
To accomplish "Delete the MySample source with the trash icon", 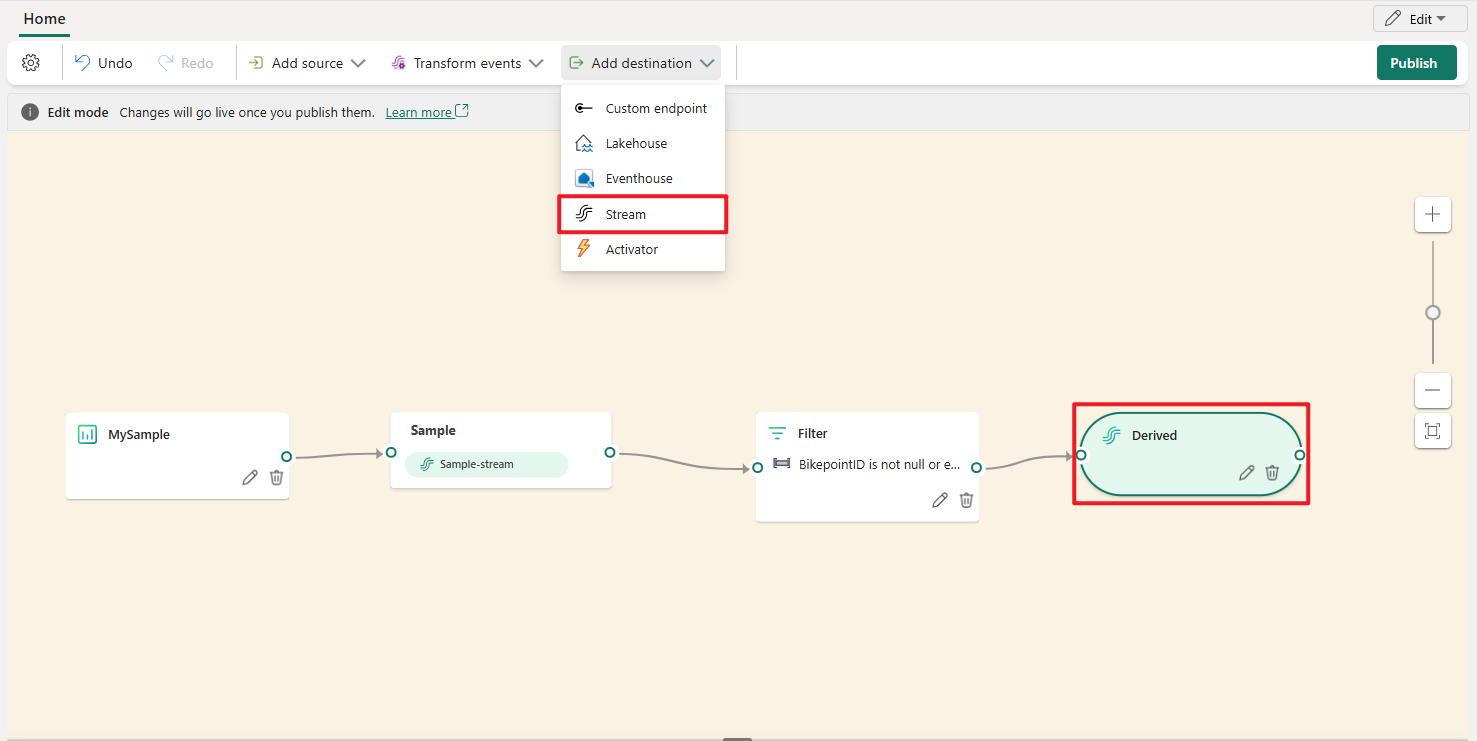I will coord(276,477).
